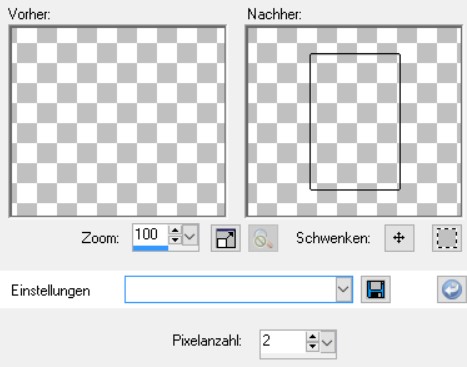Image resolution: width=467 pixels, height=367 pixels.
Task: Expand the Einstellungen presets dropdown
Action: (344, 289)
